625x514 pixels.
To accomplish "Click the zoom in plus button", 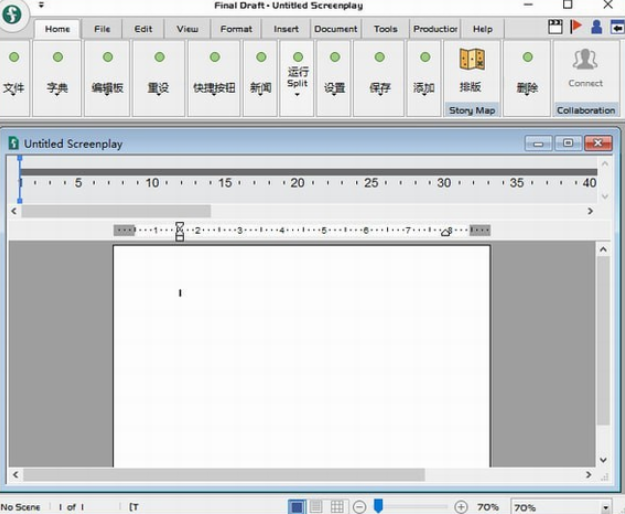I will tap(461, 507).
